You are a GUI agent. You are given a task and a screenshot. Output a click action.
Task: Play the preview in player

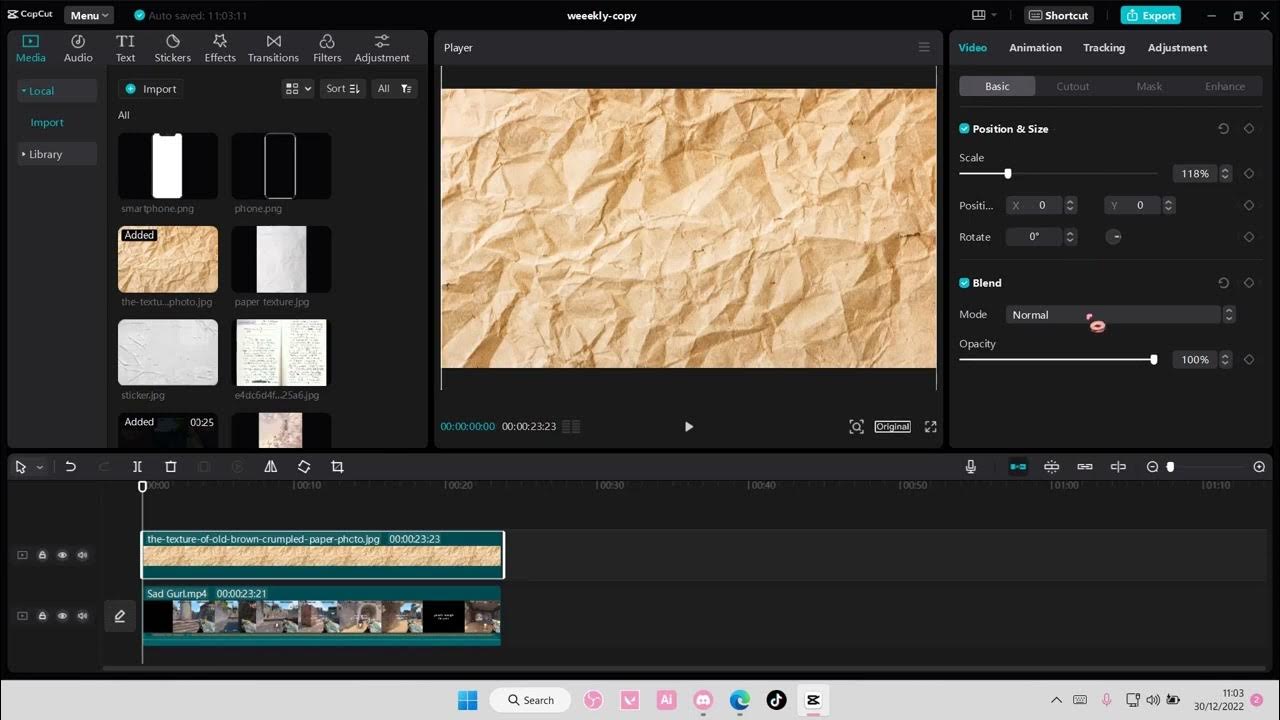(688, 426)
